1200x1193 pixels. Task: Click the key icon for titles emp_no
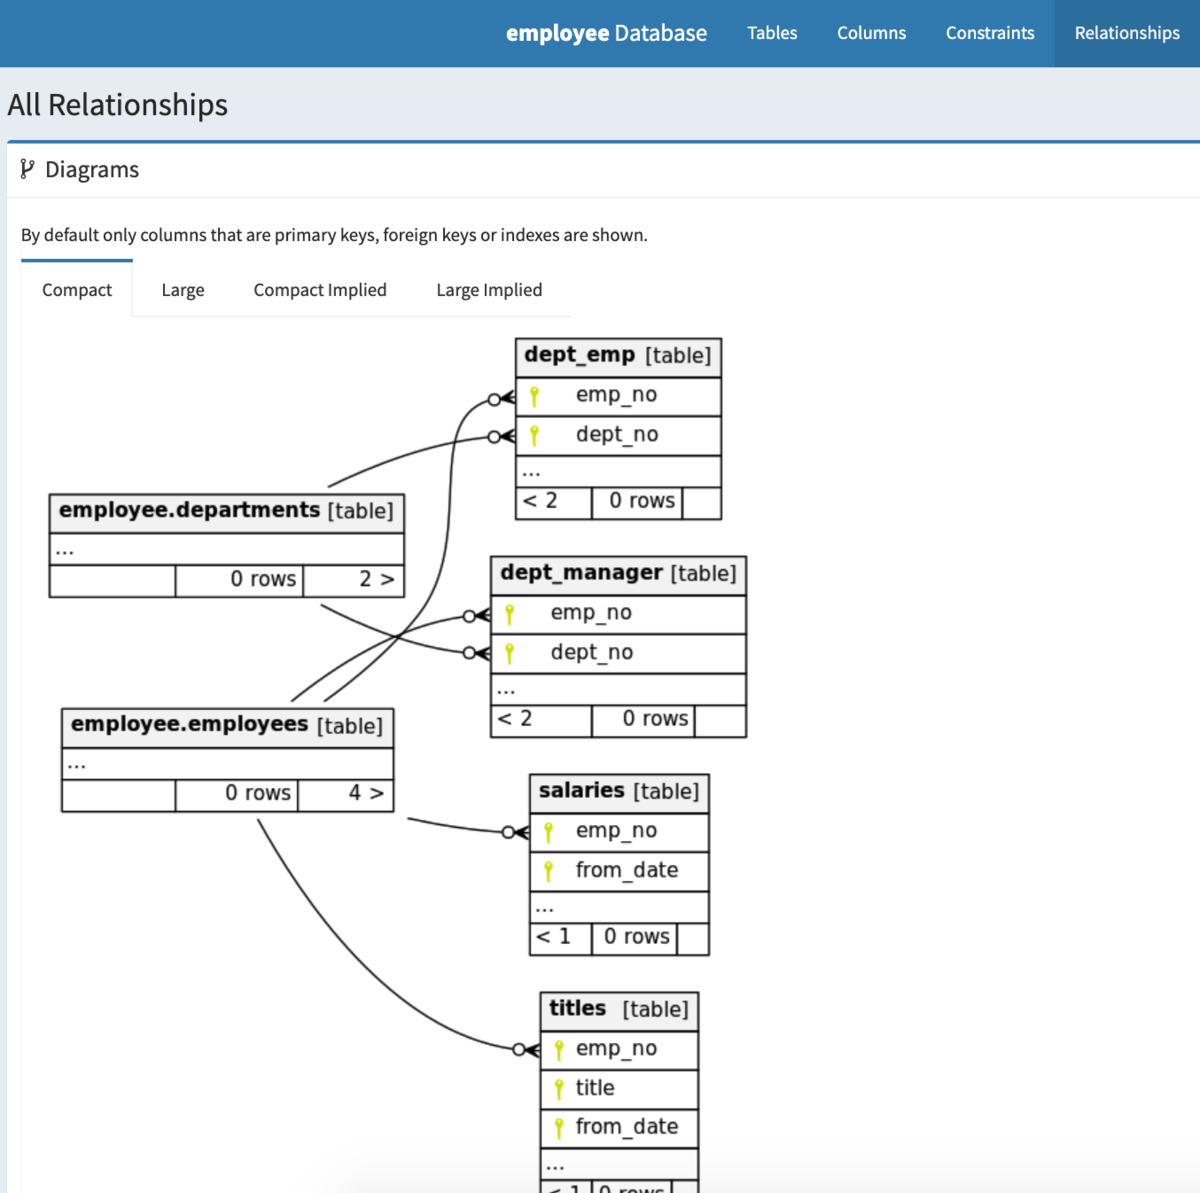(x=559, y=1050)
